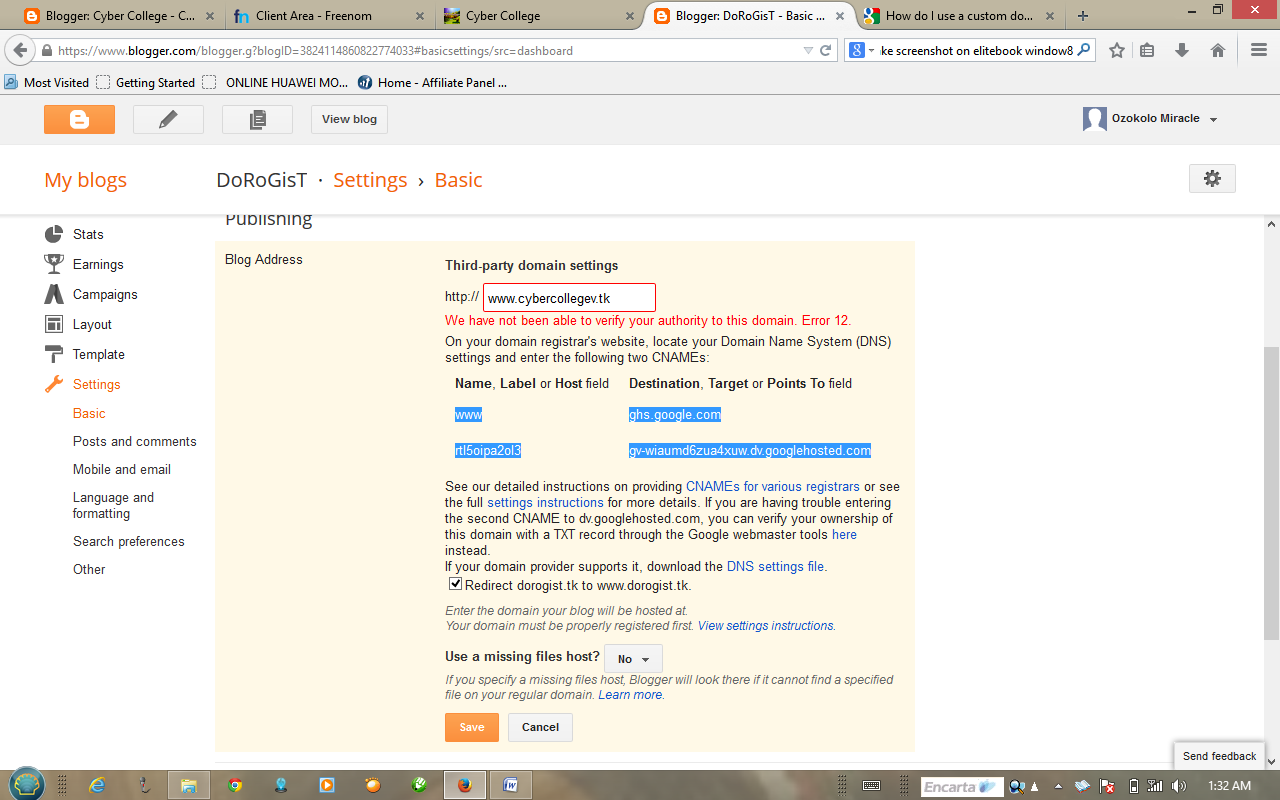Select the Basic settings item
The height and width of the screenshot is (800, 1280).
pyautogui.click(x=89, y=413)
